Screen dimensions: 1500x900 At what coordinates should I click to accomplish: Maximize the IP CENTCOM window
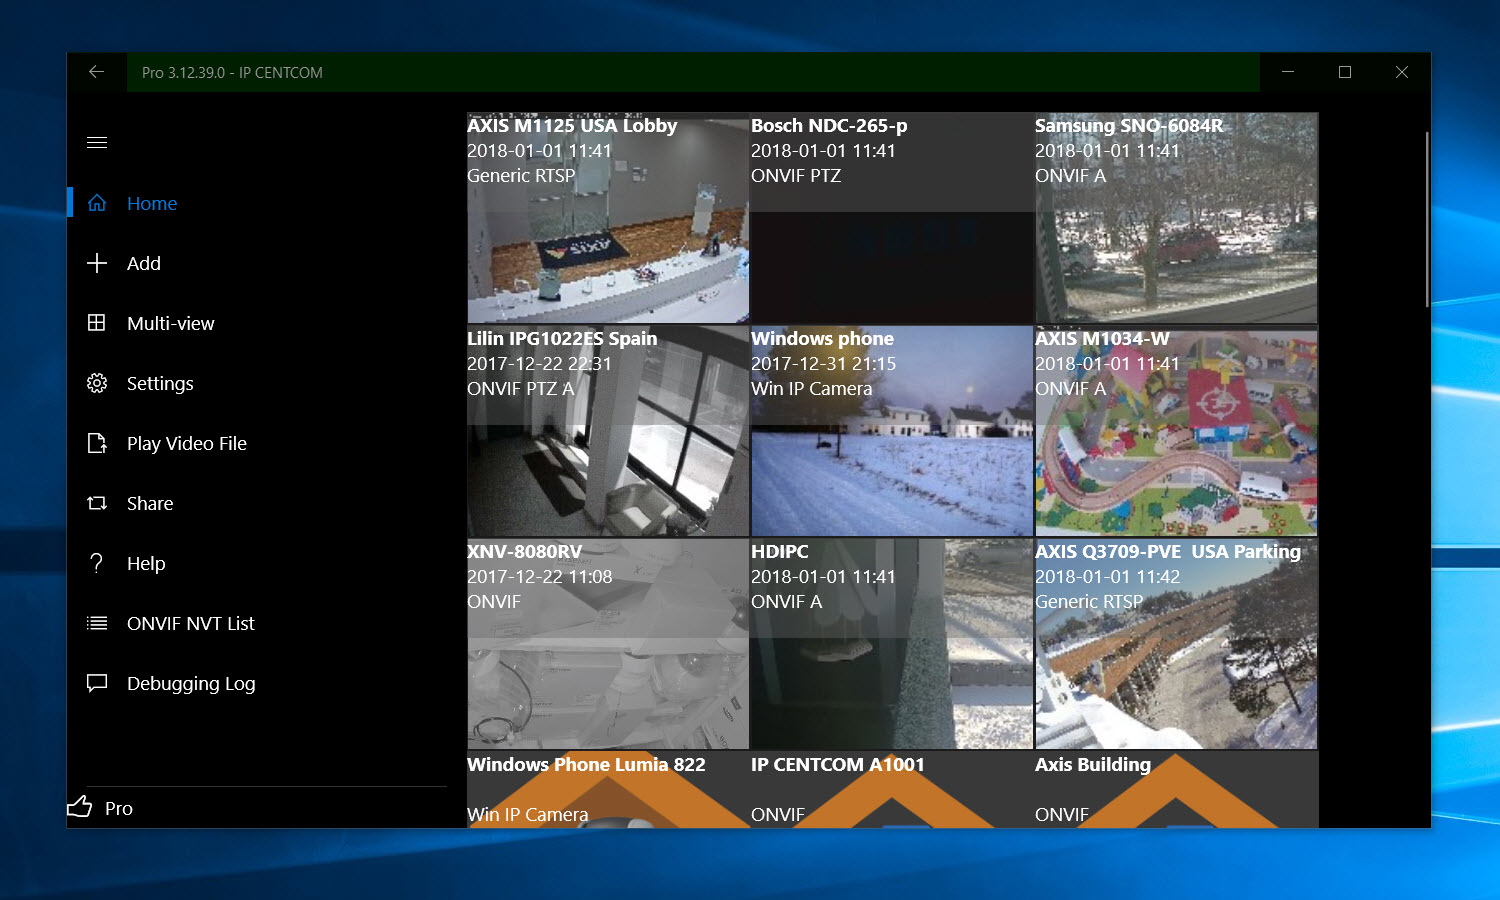(1345, 72)
